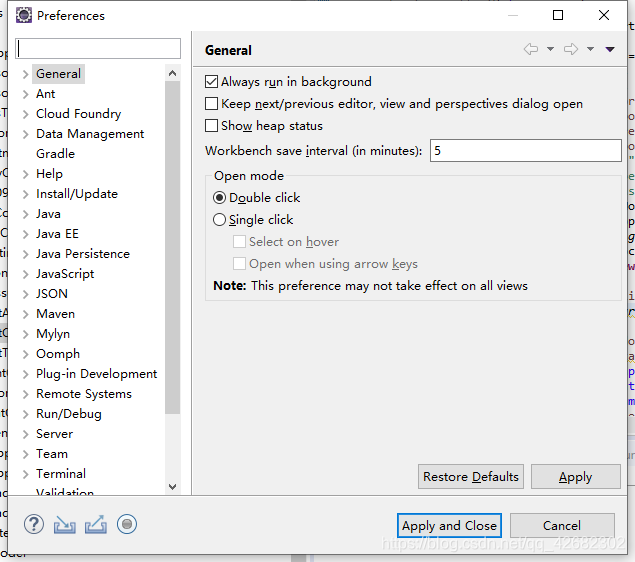Open Plug-in Development preferences
Viewport: 635px width, 562px height.
[x=96, y=374]
